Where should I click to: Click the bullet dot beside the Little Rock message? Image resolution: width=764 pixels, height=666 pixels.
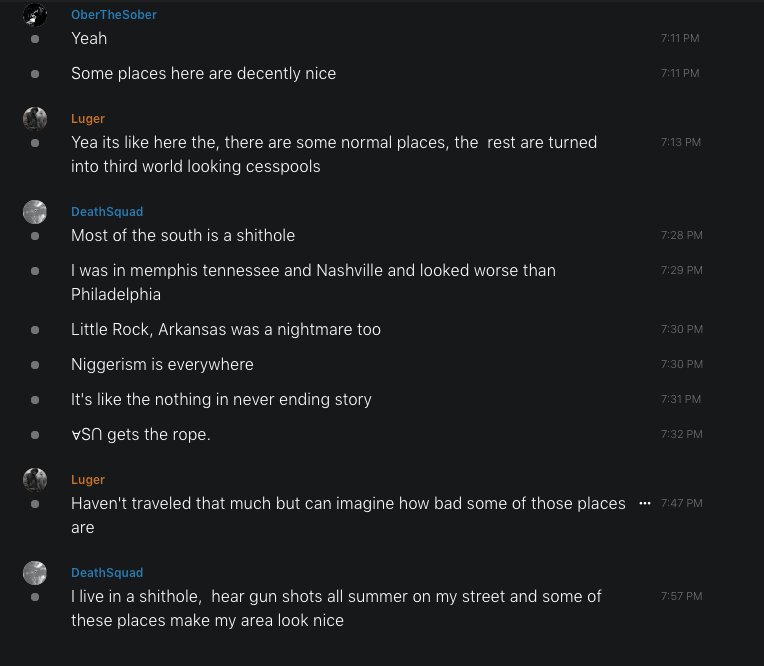[35, 330]
